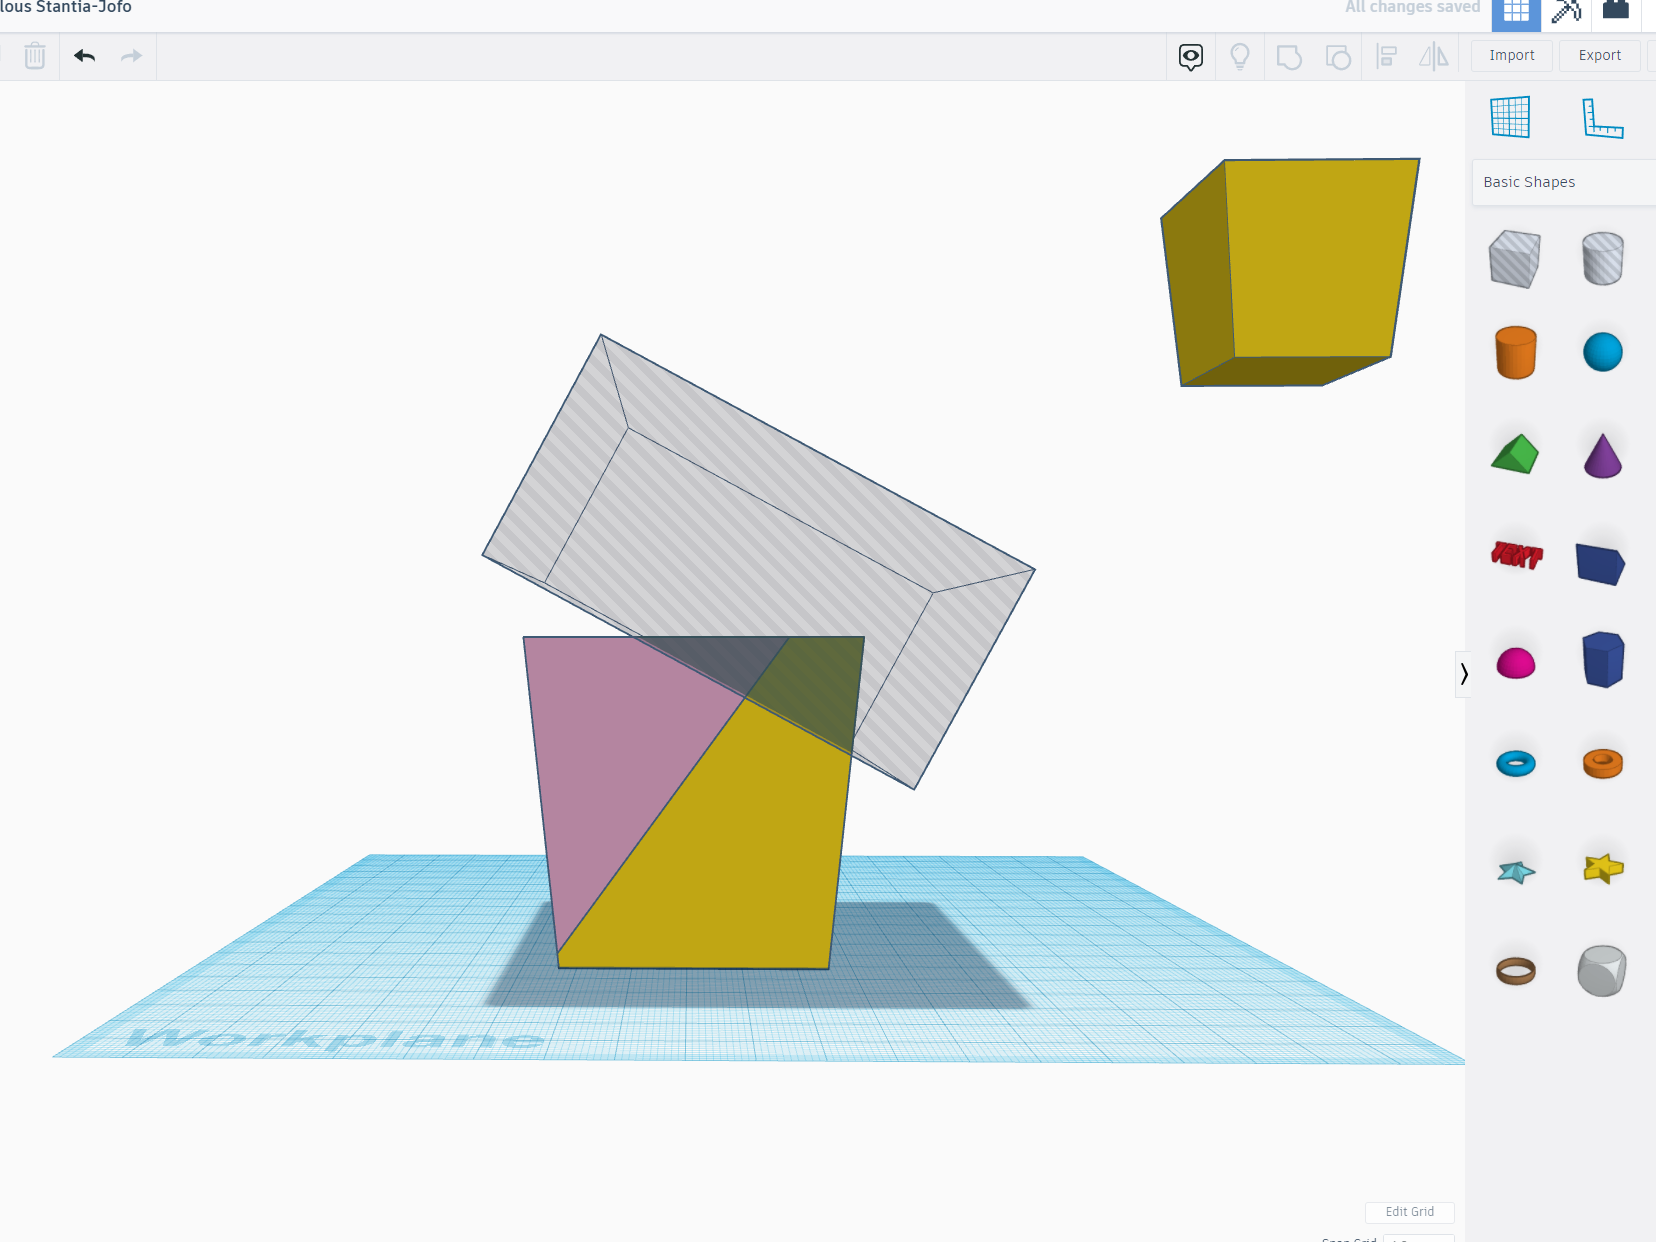Pick the yellow Star shape
Screen dimensions: 1656x1242
pos(1603,868)
